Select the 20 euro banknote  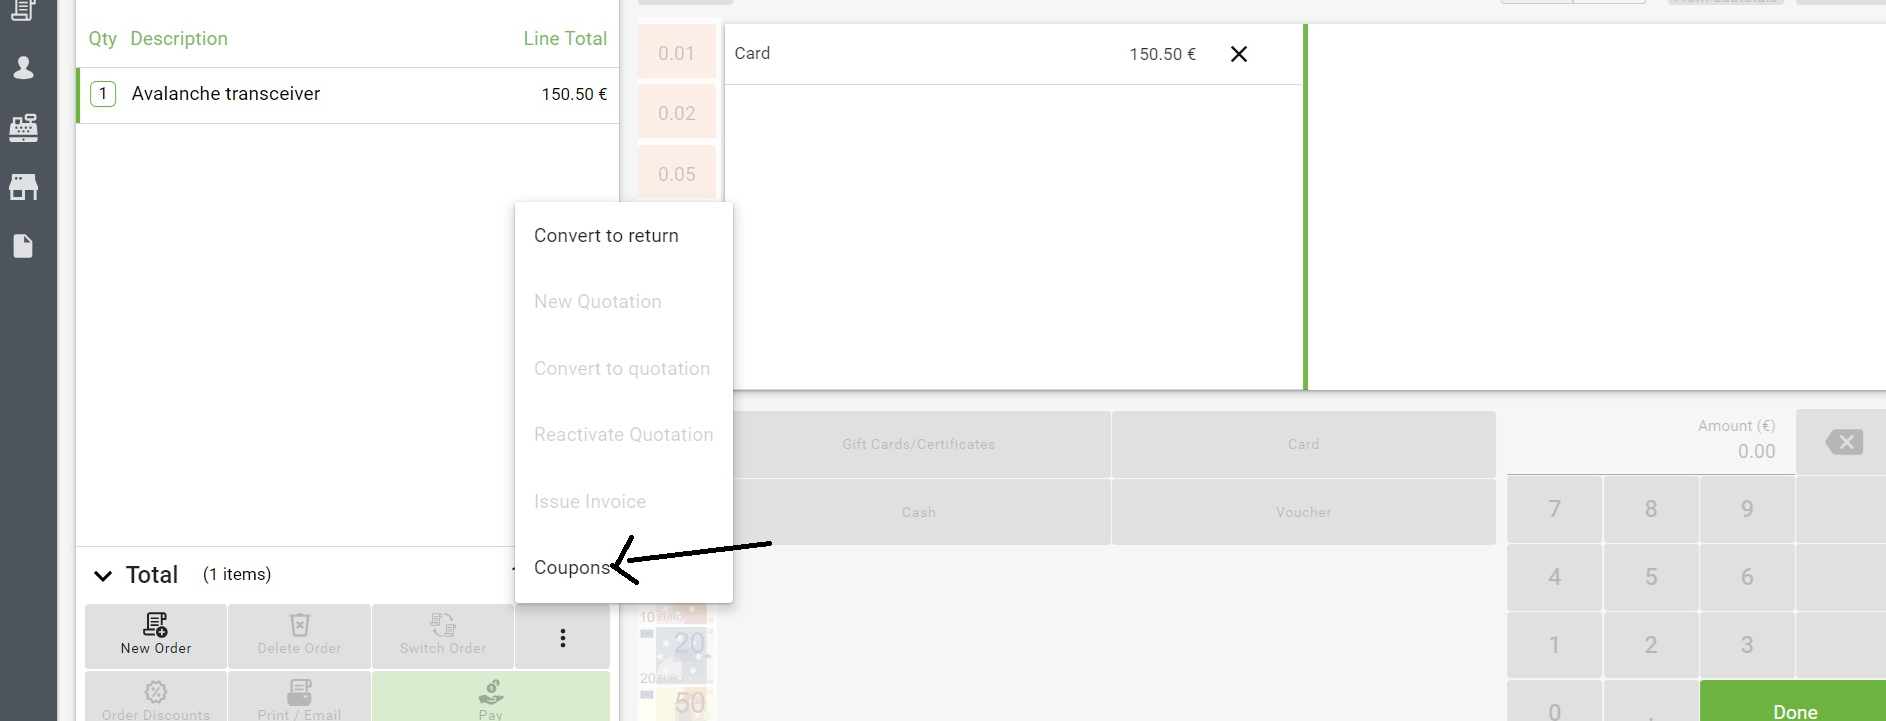677,654
